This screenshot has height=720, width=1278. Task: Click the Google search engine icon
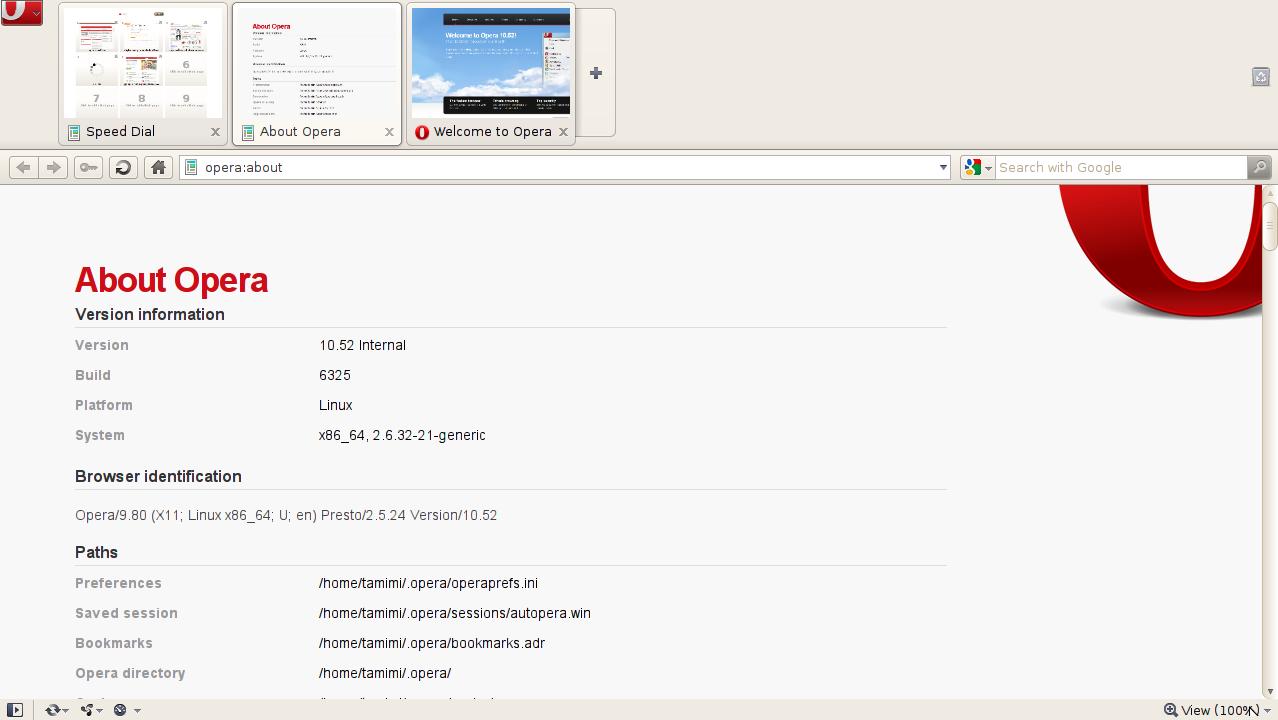(x=972, y=168)
